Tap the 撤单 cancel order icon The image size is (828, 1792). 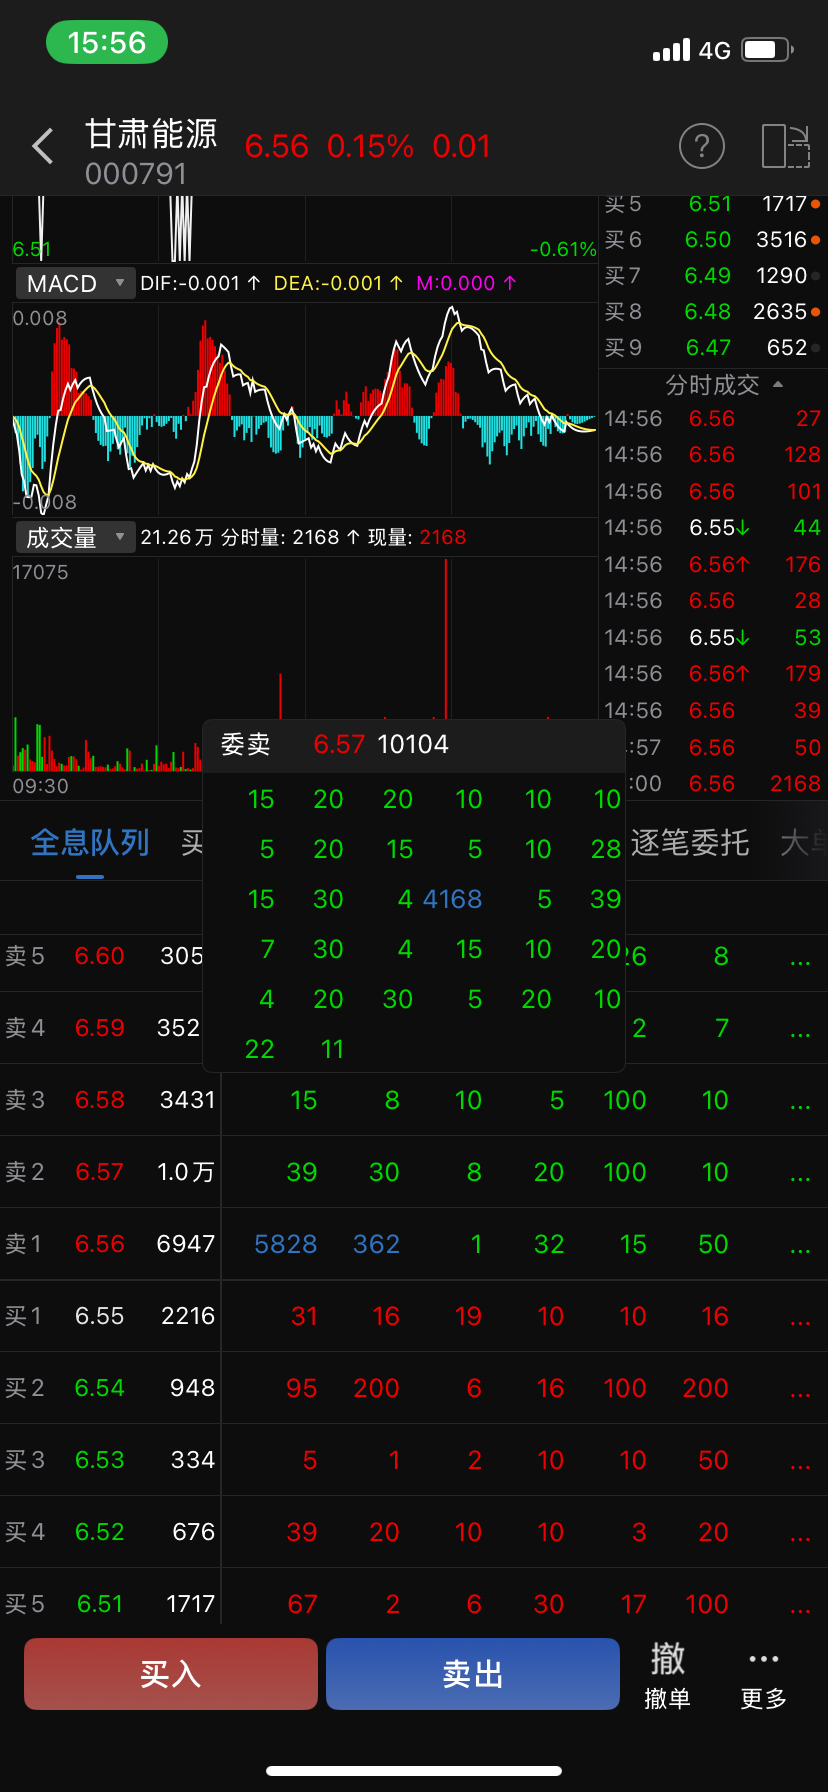point(667,1676)
